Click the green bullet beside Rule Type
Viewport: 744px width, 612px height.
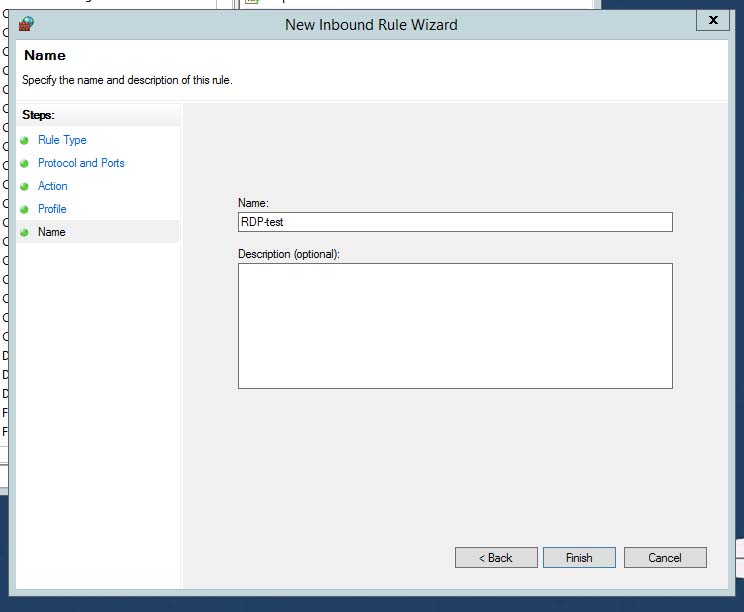click(x=24, y=141)
